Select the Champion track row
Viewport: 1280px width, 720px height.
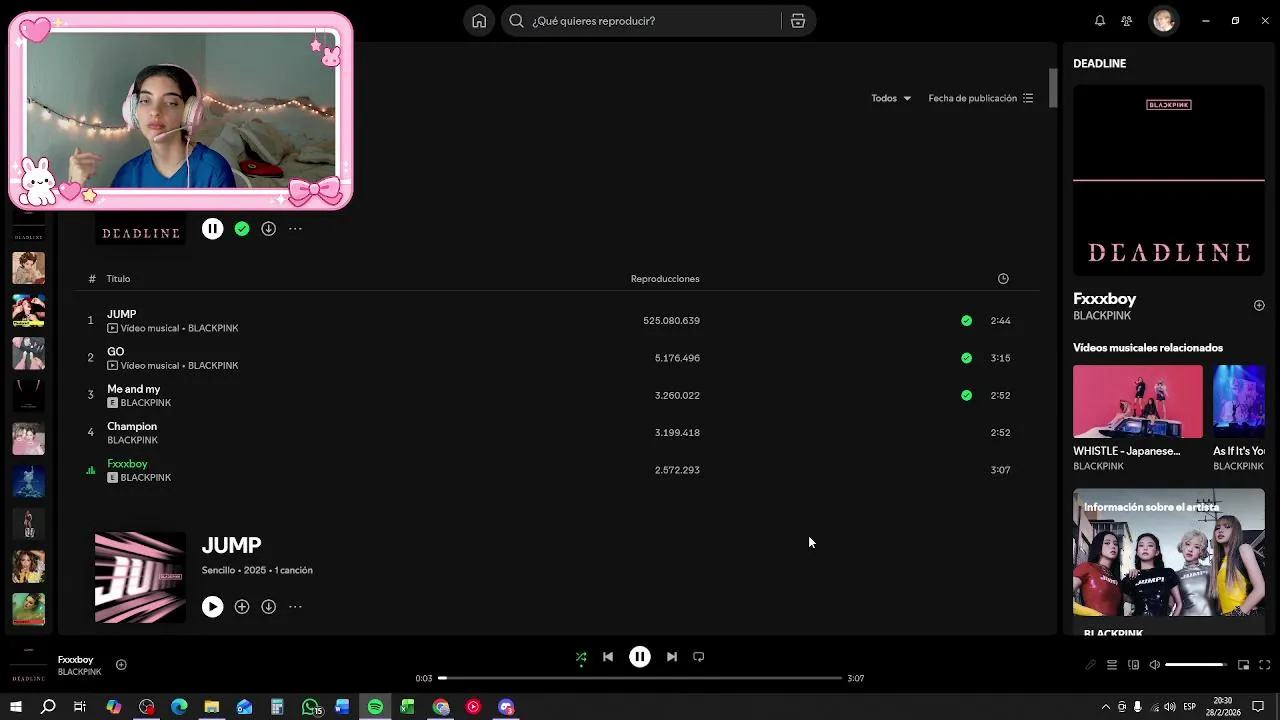(557, 433)
